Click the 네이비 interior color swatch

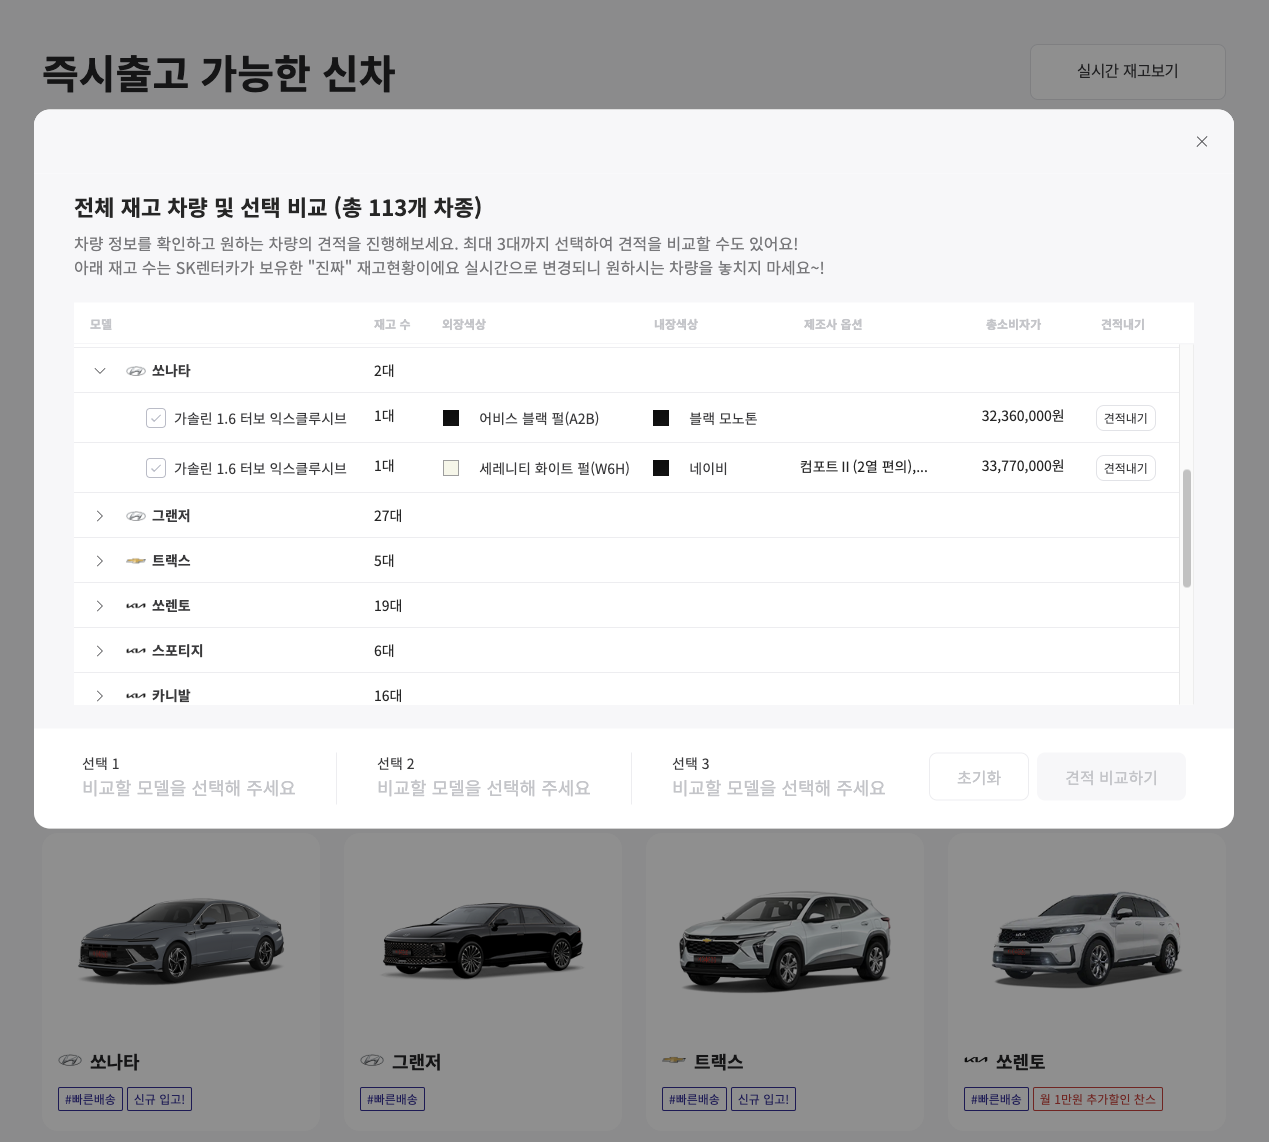[661, 468]
